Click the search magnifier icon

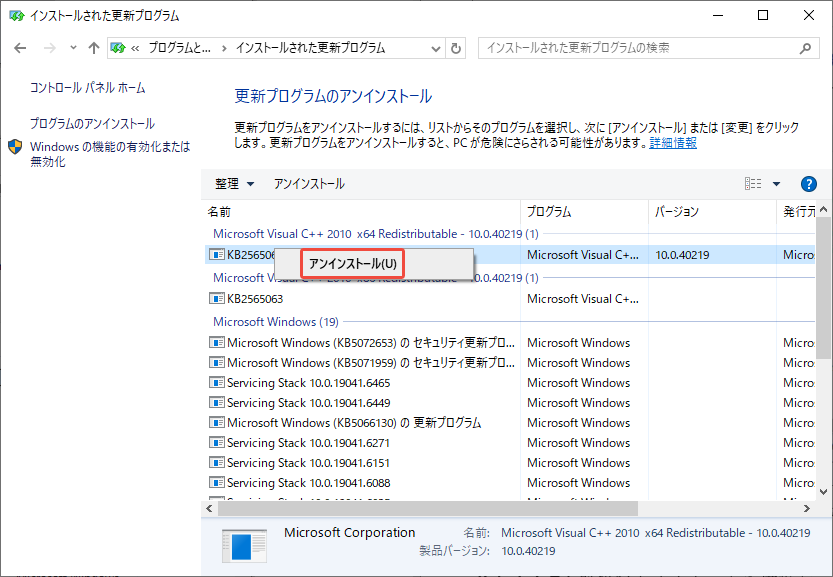click(x=803, y=47)
